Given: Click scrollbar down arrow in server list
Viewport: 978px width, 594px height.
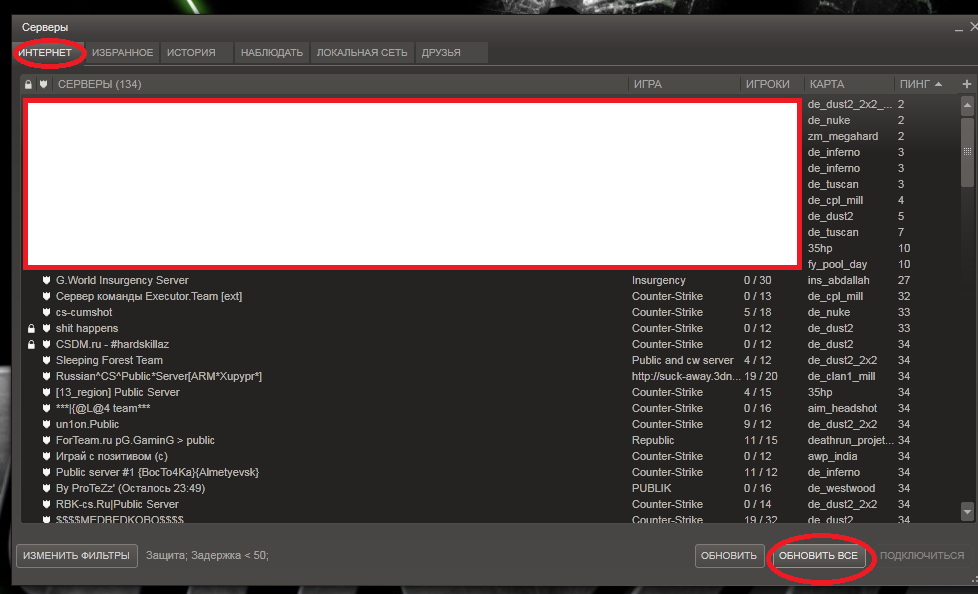Looking at the screenshot, I should coord(967,512).
